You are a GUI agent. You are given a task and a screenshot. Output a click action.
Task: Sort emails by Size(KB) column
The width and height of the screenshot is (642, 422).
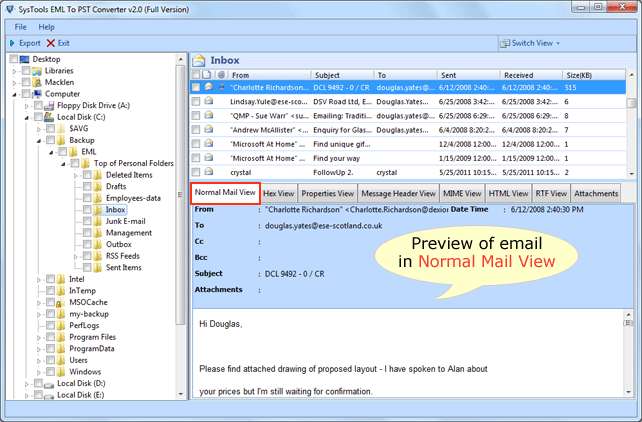(x=594, y=75)
